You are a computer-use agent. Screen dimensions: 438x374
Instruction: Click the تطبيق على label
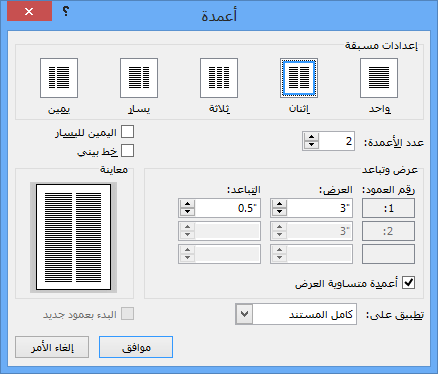click(395, 315)
